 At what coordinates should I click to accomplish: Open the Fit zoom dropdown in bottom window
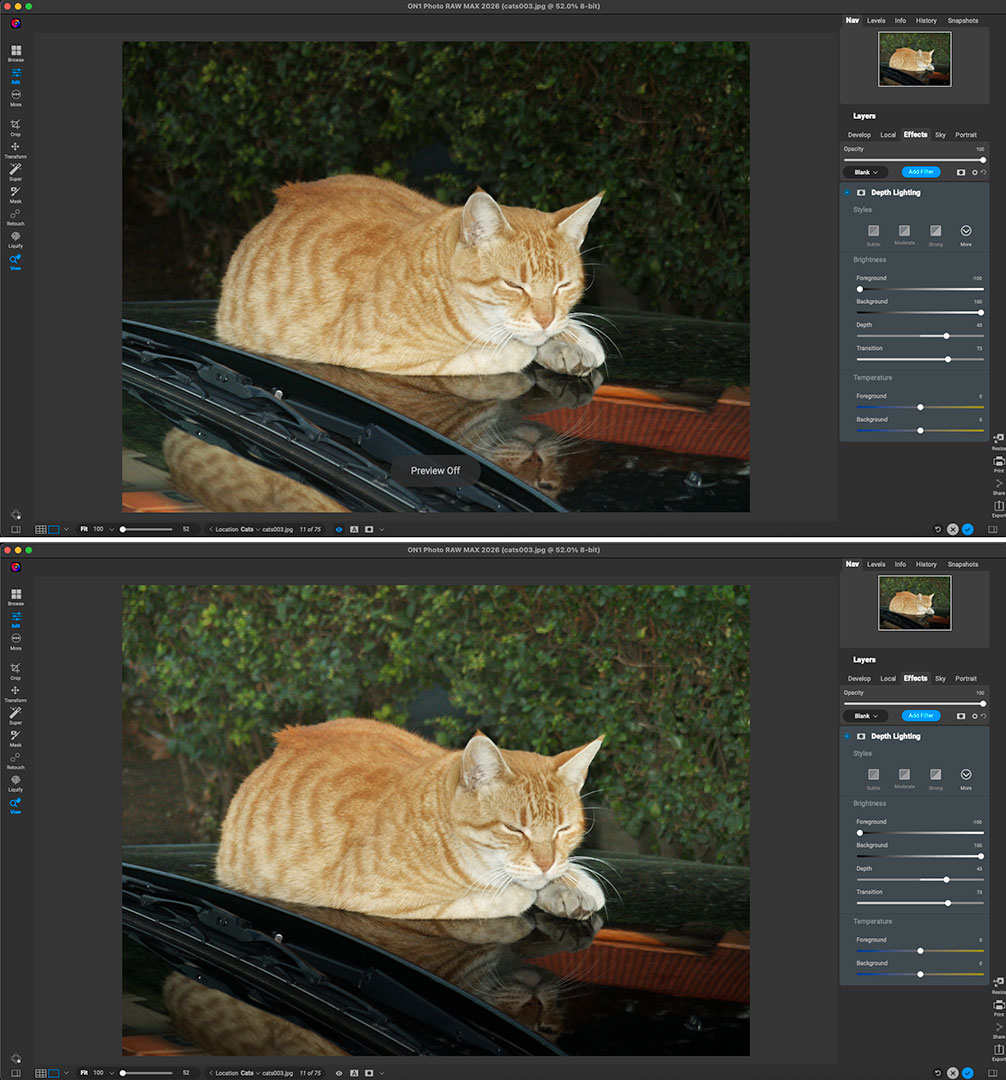point(110,1073)
